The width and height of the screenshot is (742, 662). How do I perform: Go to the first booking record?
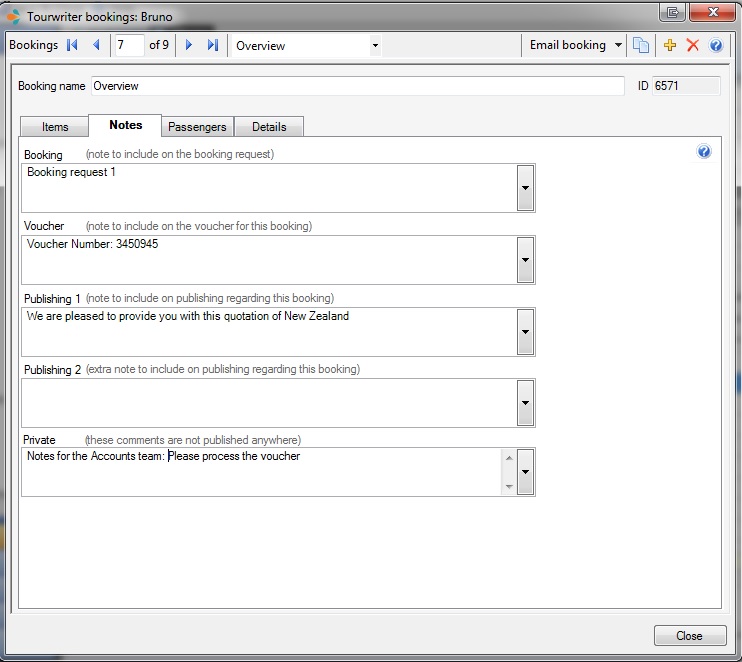[72, 45]
